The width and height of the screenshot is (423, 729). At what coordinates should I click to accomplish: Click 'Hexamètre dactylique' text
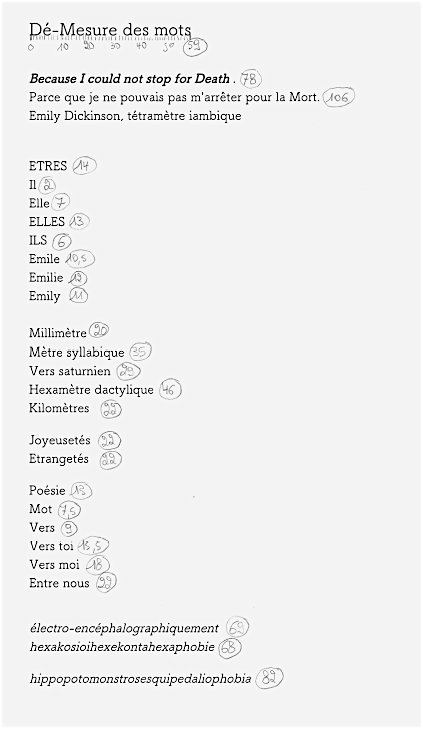pyautogui.click(x=91, y=390)
